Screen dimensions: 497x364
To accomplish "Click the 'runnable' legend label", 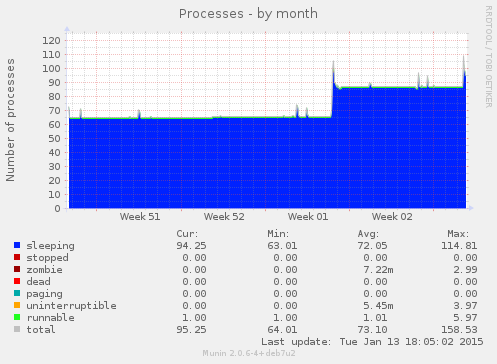I will [x=51, y=318].
